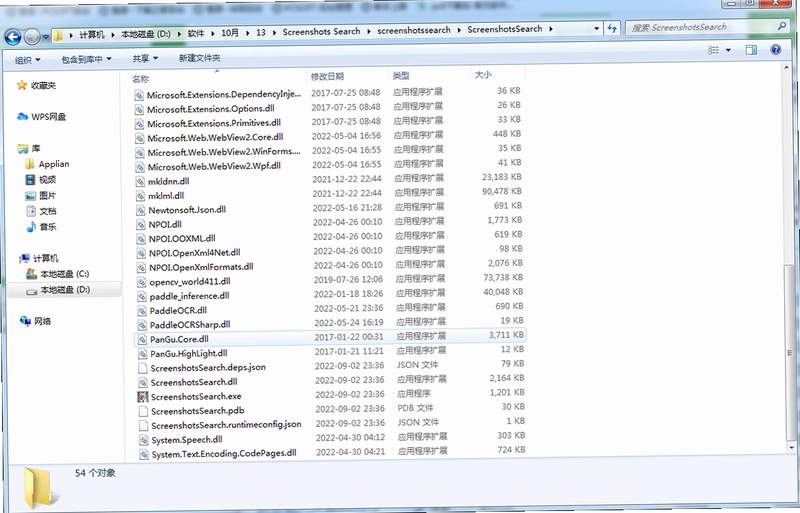
Task: Open the 包含到库中 menu
Action: pyautogui.click(x=86, y=59)
